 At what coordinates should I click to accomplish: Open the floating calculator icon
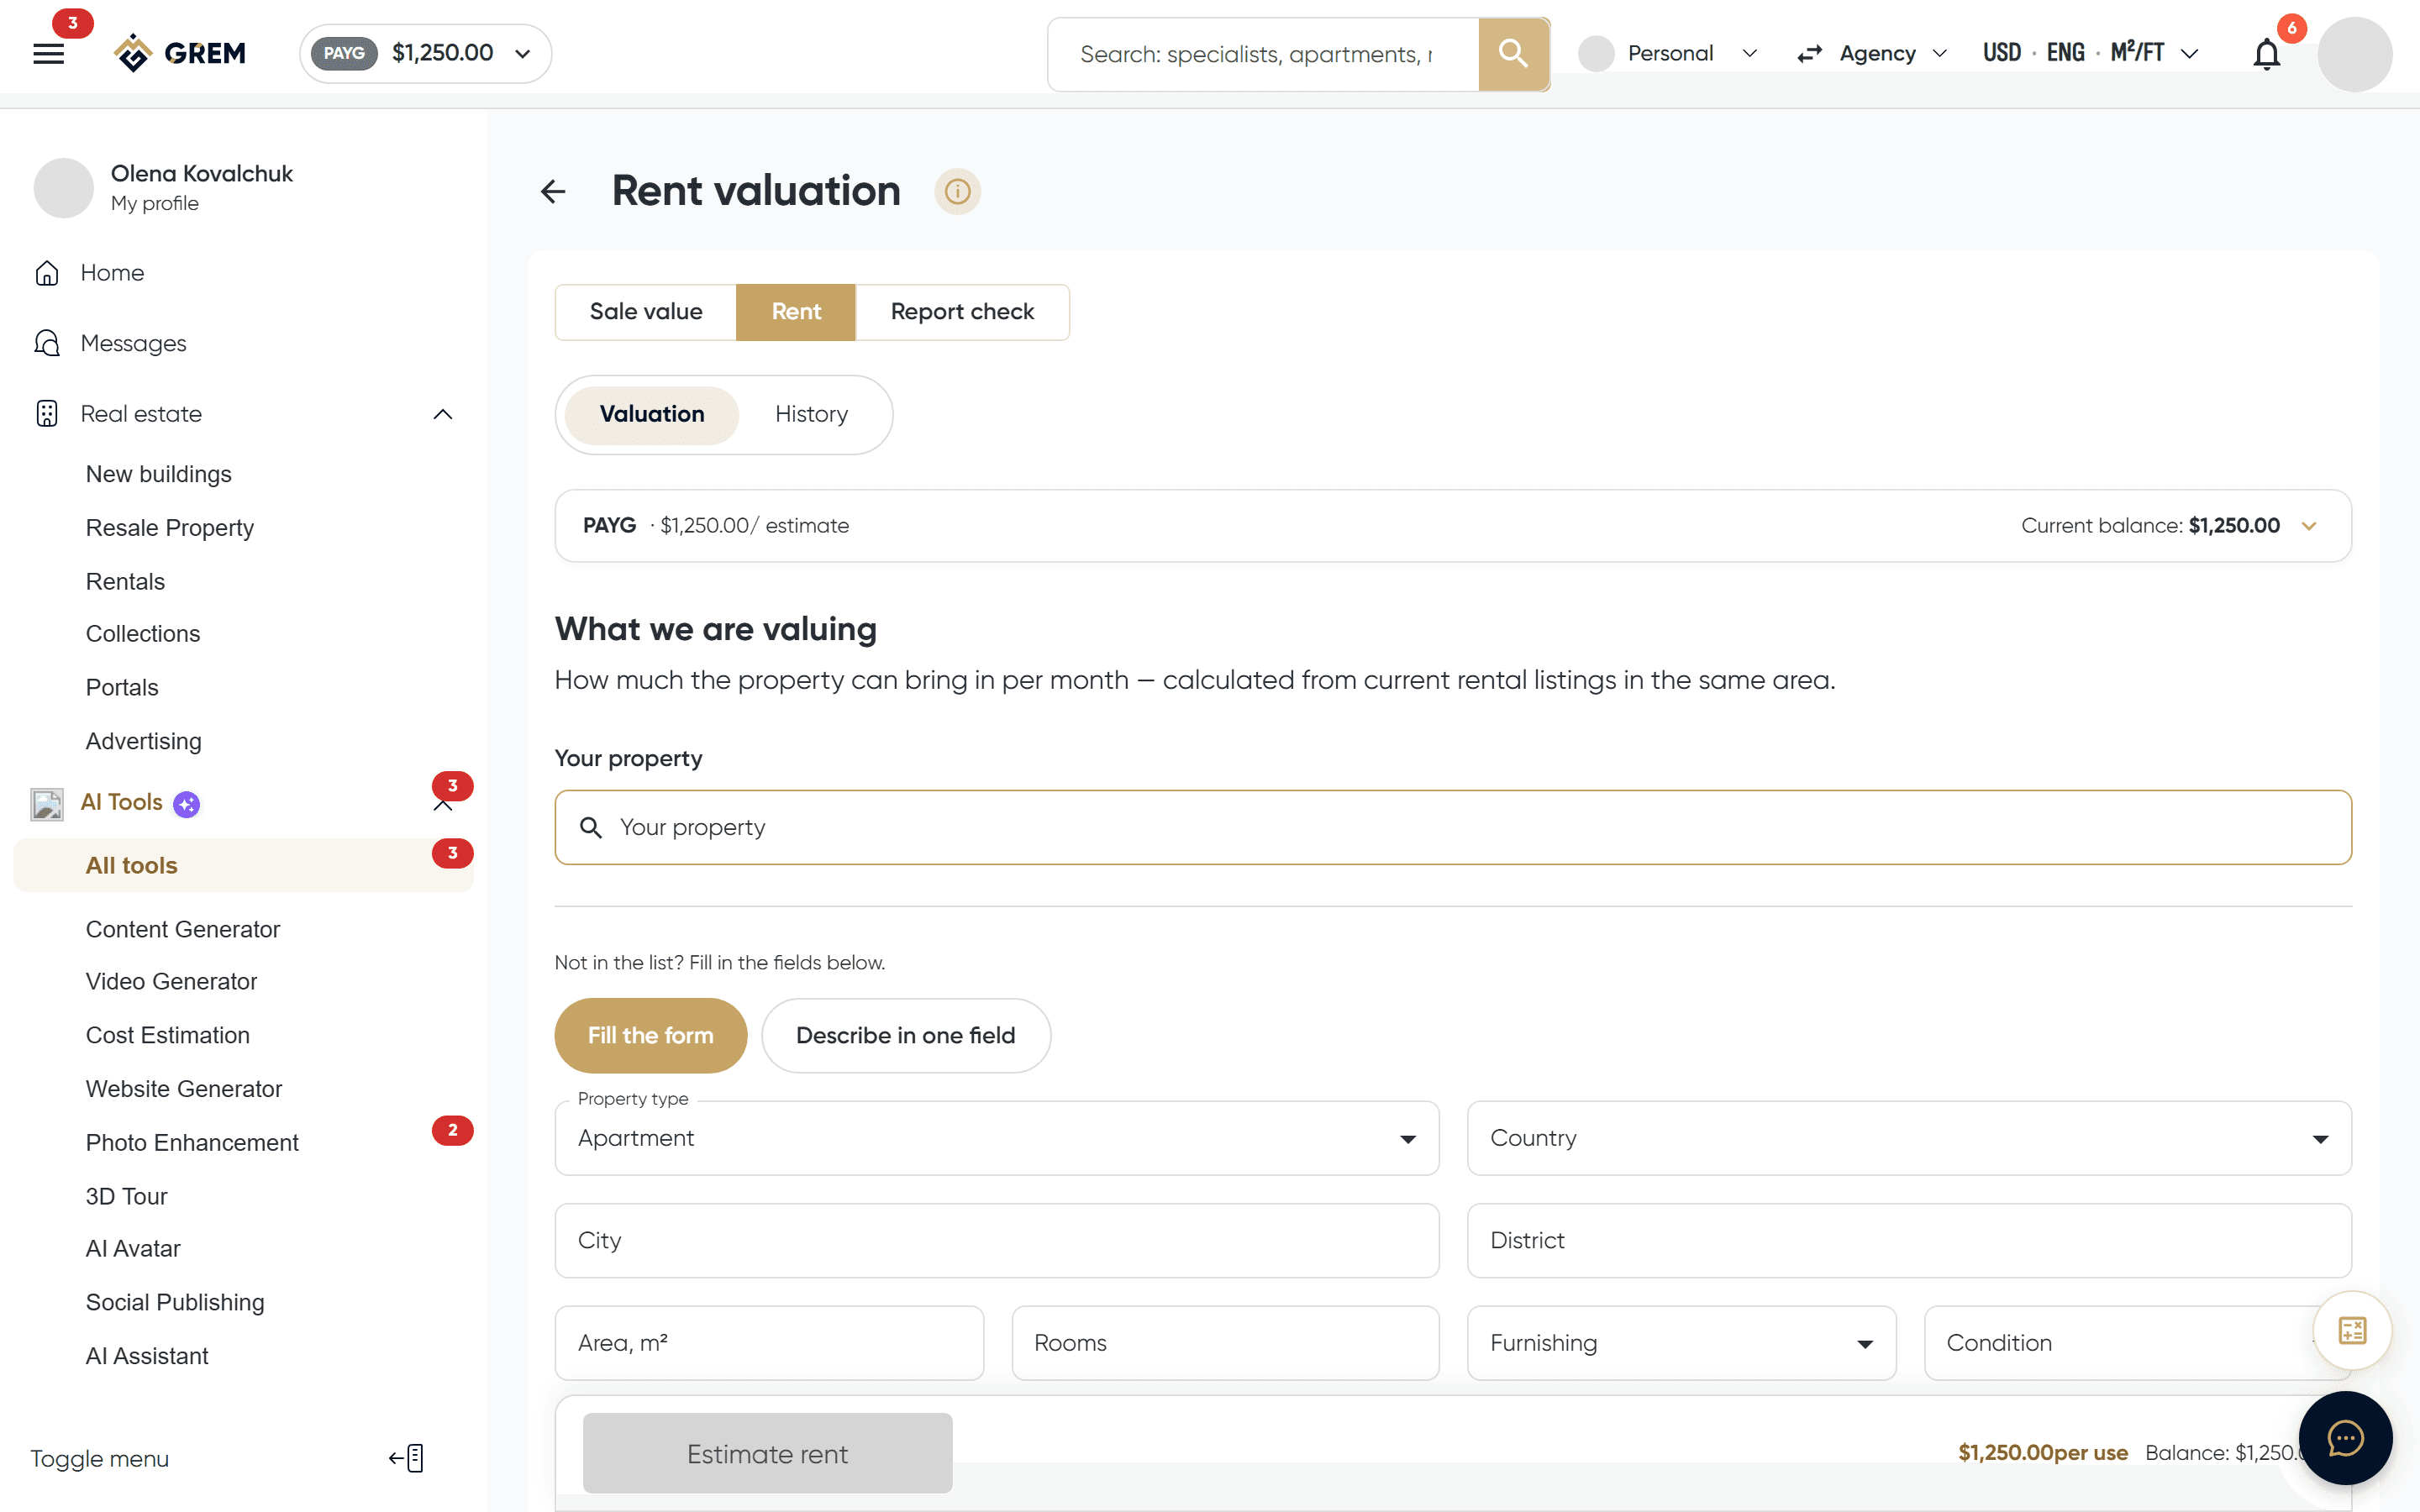(2352, 1330)
